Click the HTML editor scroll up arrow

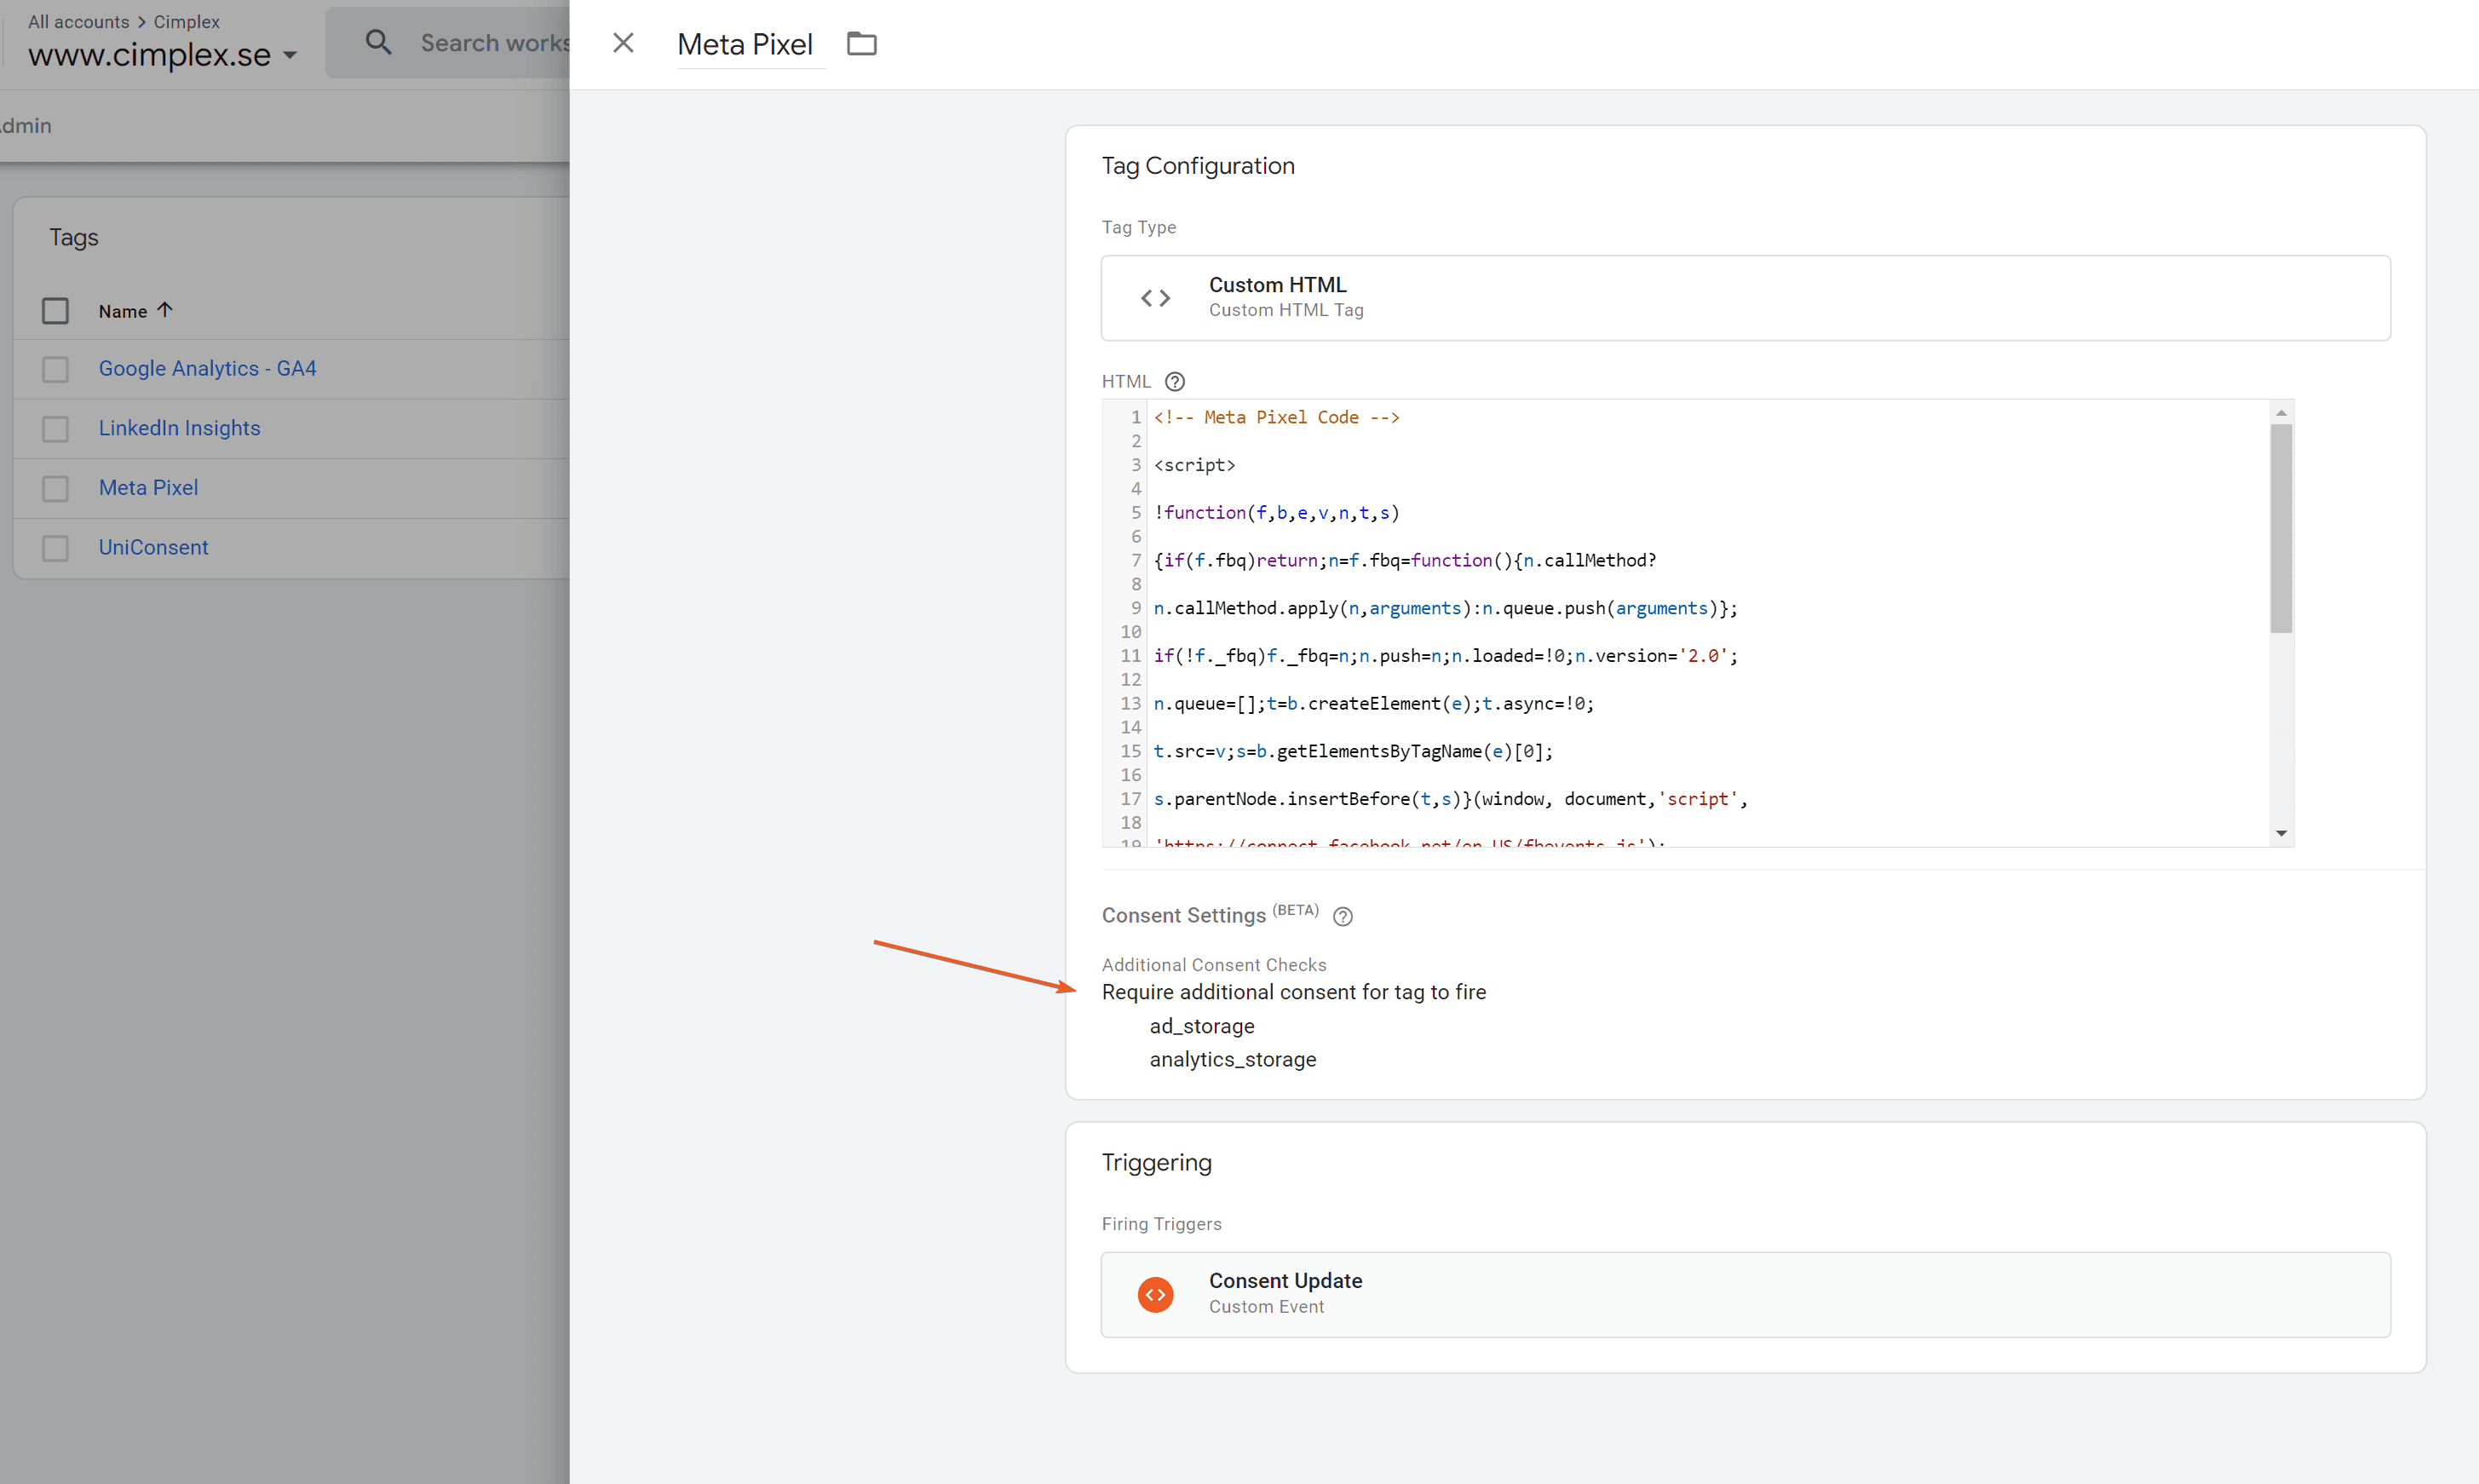(x=2281, y=413)
